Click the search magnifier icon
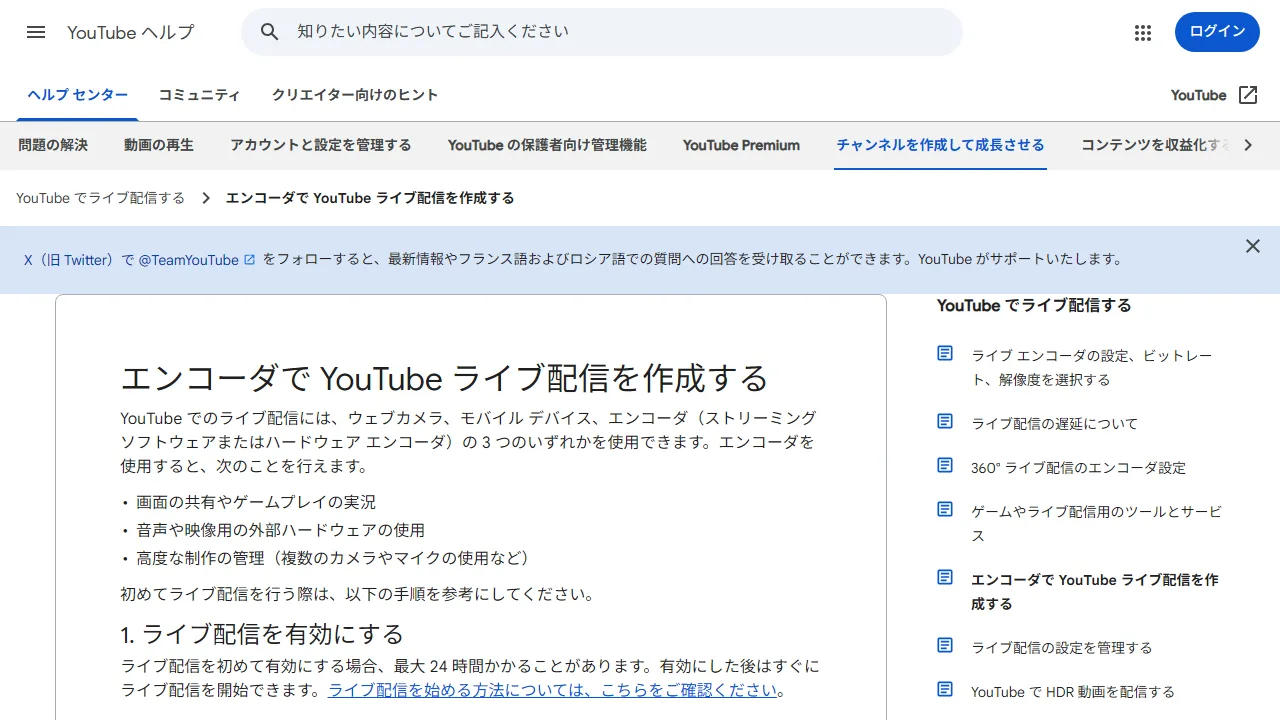The image size is (1280, 720). click(x=269, y=32)
